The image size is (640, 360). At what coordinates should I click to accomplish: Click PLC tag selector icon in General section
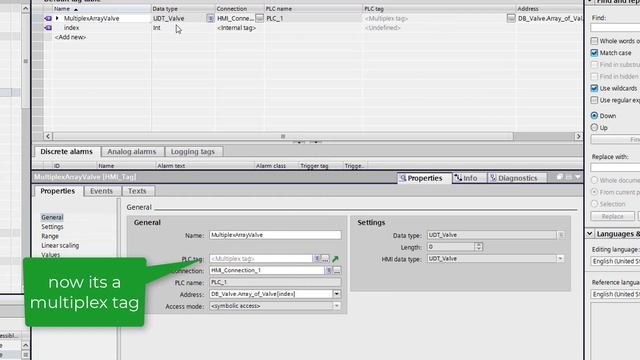tap(317, 259)
